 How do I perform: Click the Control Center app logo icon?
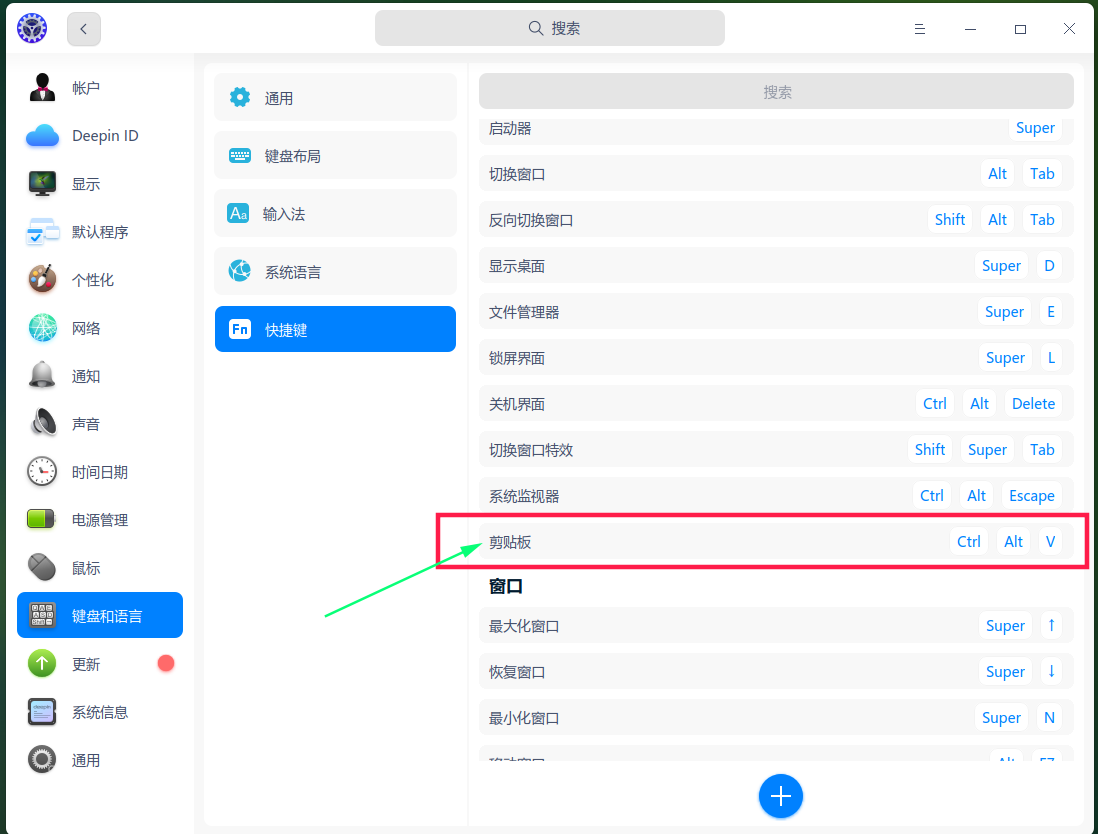[32, 29]
